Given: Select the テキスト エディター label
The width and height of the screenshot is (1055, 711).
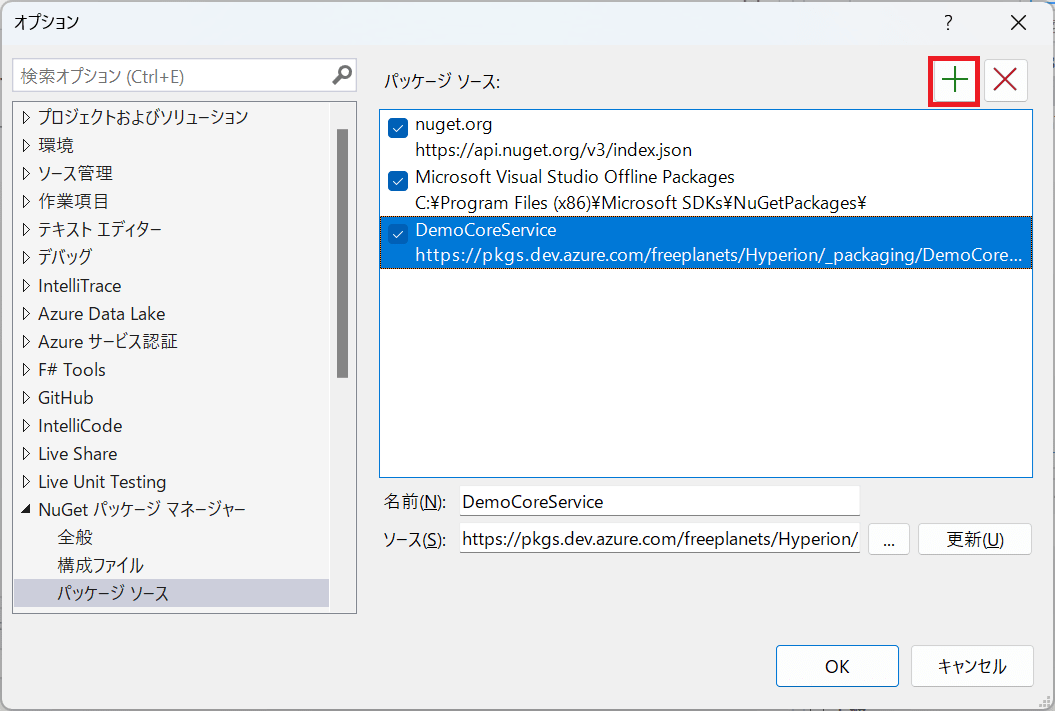Looking at the screenshot, I should pyautogui.click(x=100, y=229).
